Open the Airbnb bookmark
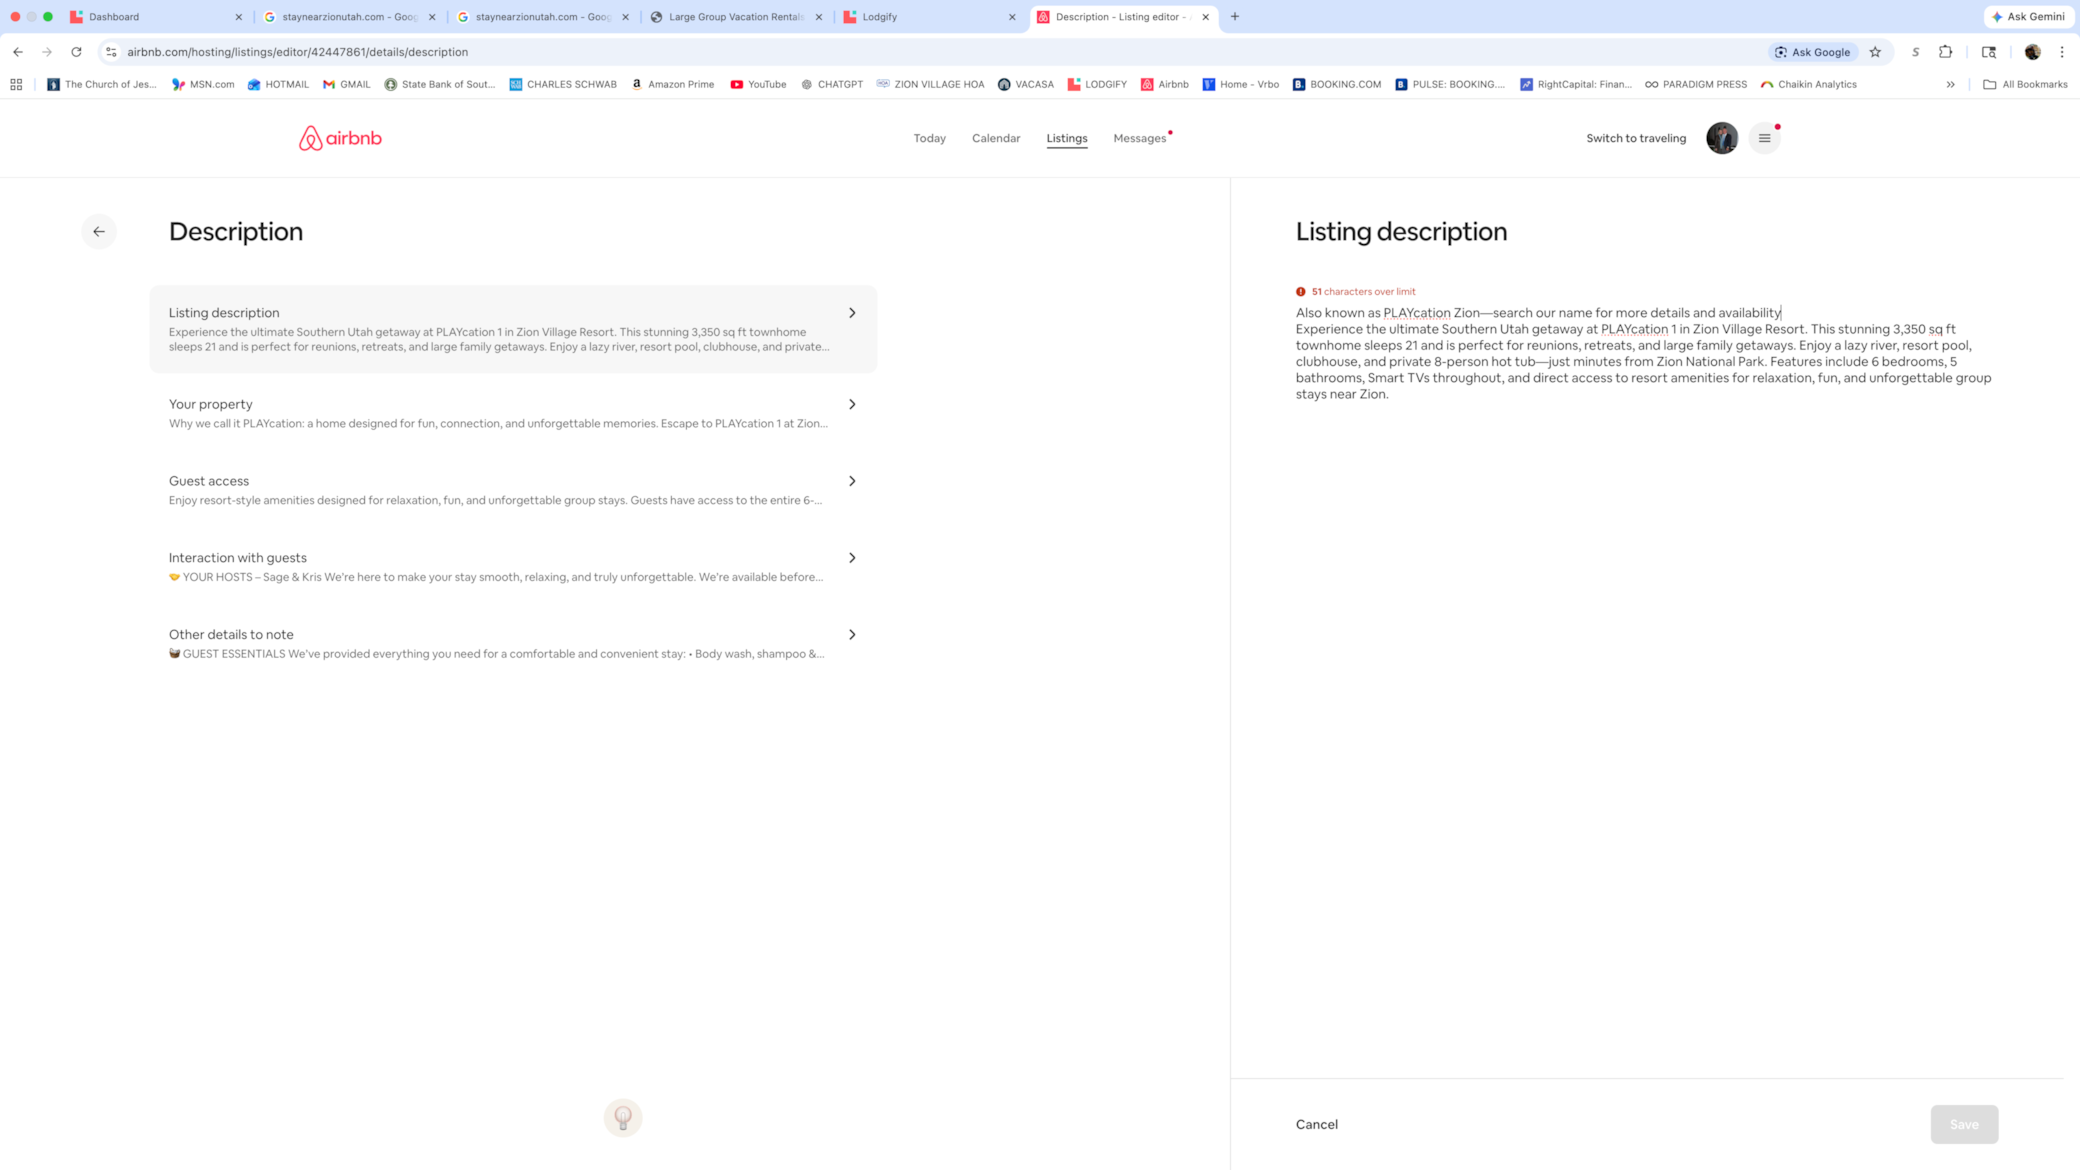 click(1165, 84)
